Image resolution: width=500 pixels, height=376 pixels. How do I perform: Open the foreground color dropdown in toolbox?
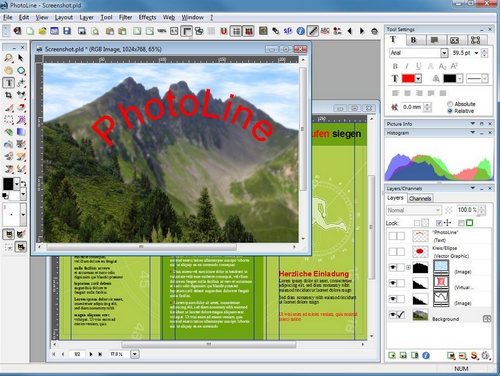[x=17, y=184]
